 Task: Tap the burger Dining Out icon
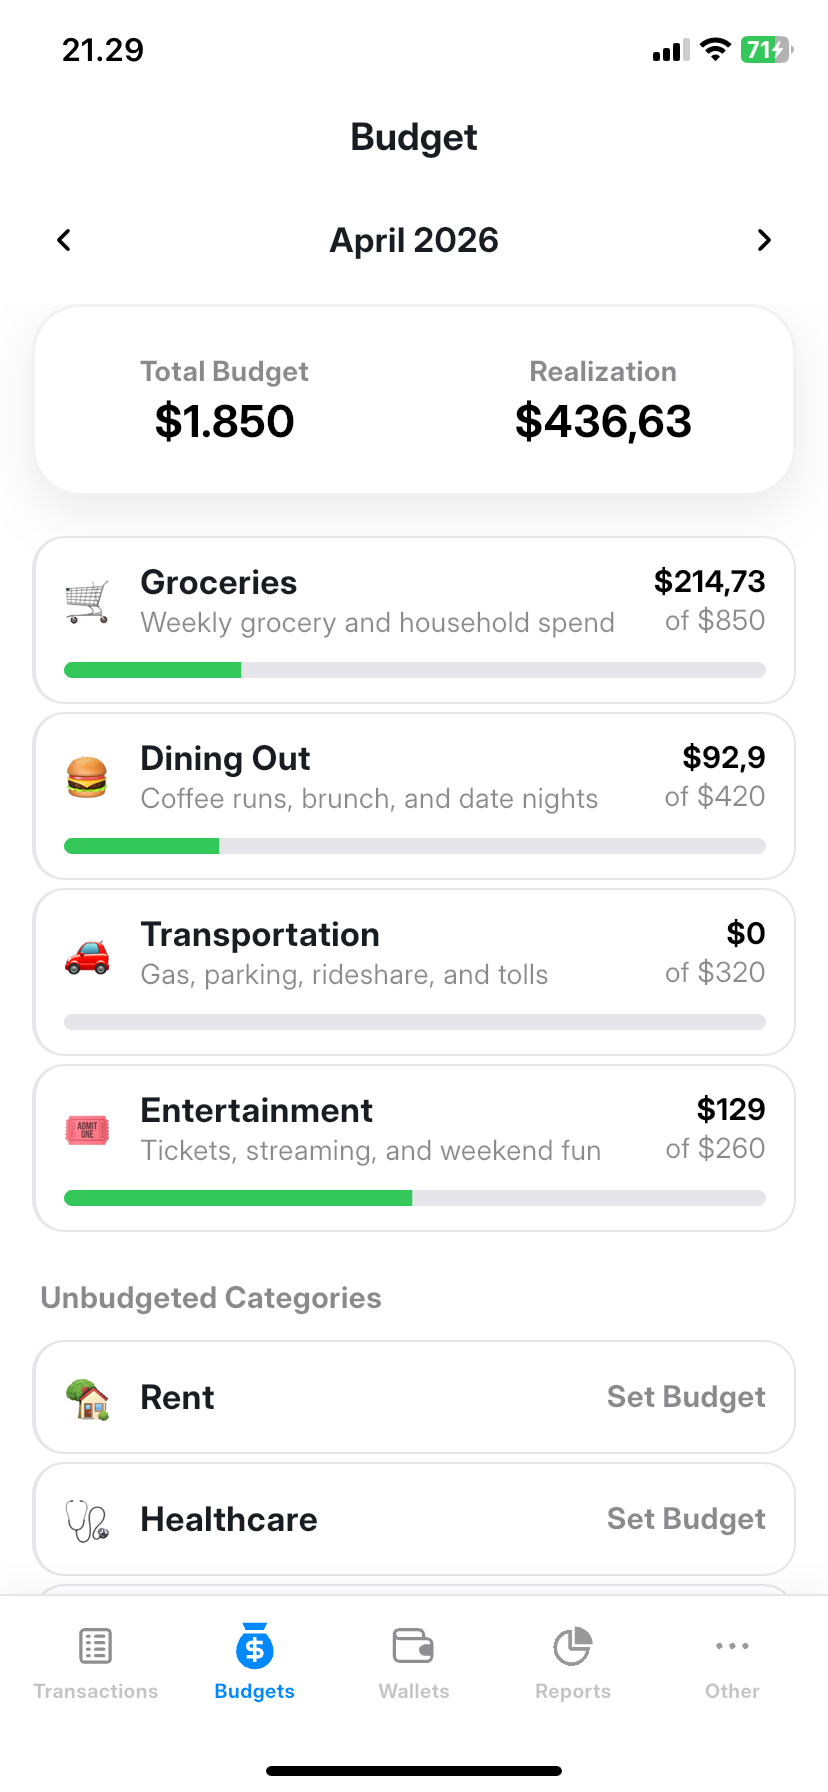click(87, 777)
